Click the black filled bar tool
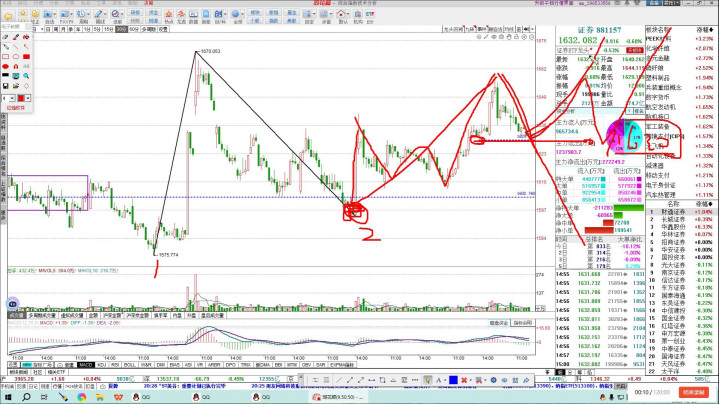The height and width of the screenshot is (404, 719). coord(6,76)
